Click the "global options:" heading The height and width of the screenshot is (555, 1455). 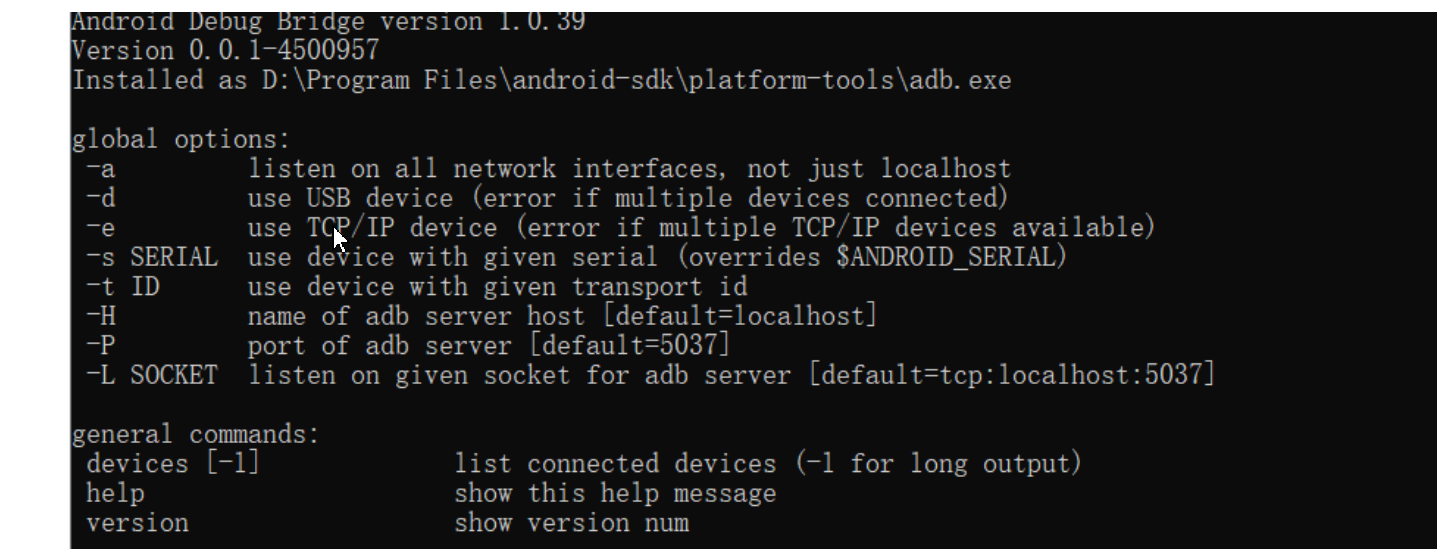coord(180,139)
